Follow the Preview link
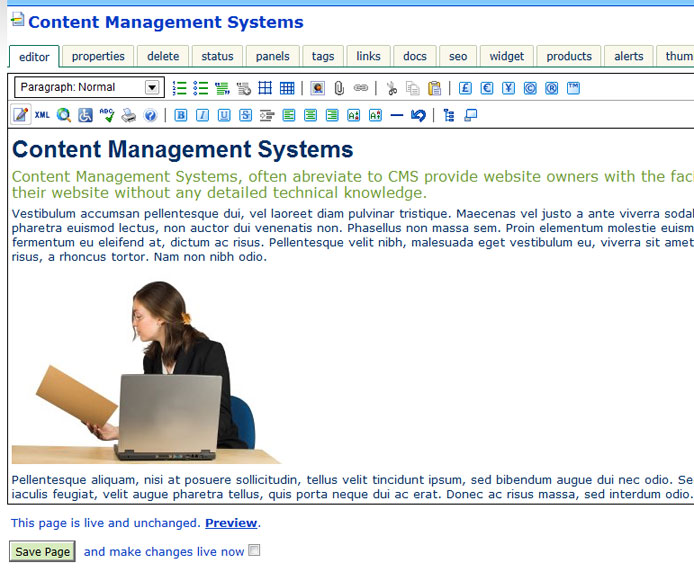Viewport: 694px width, 572px height. (x=231, y=523)
